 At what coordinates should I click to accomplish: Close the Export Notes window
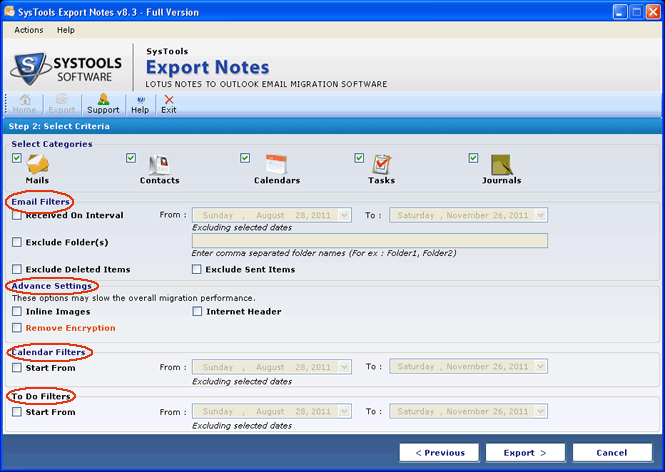(653, 12)
